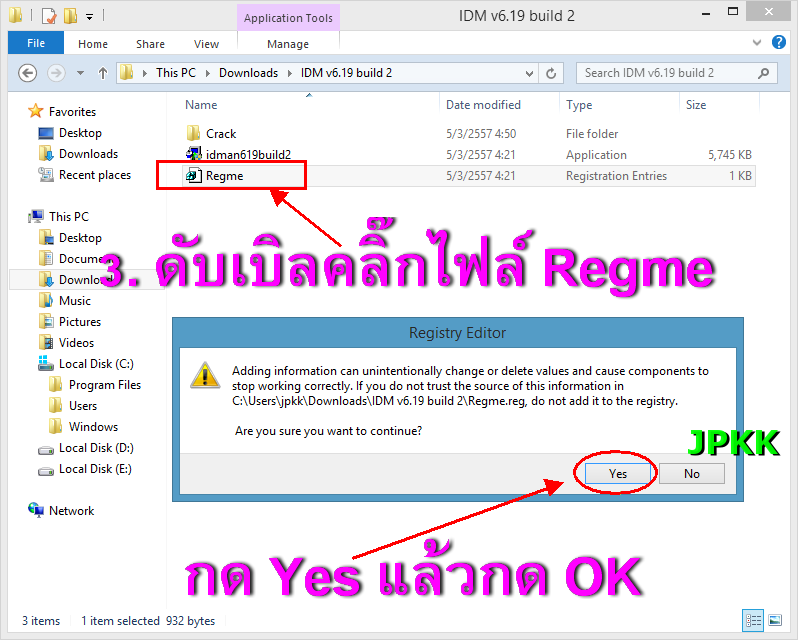Open Desktop under Favorites
The width and height of the screenshot is (798, 640).
80,133
